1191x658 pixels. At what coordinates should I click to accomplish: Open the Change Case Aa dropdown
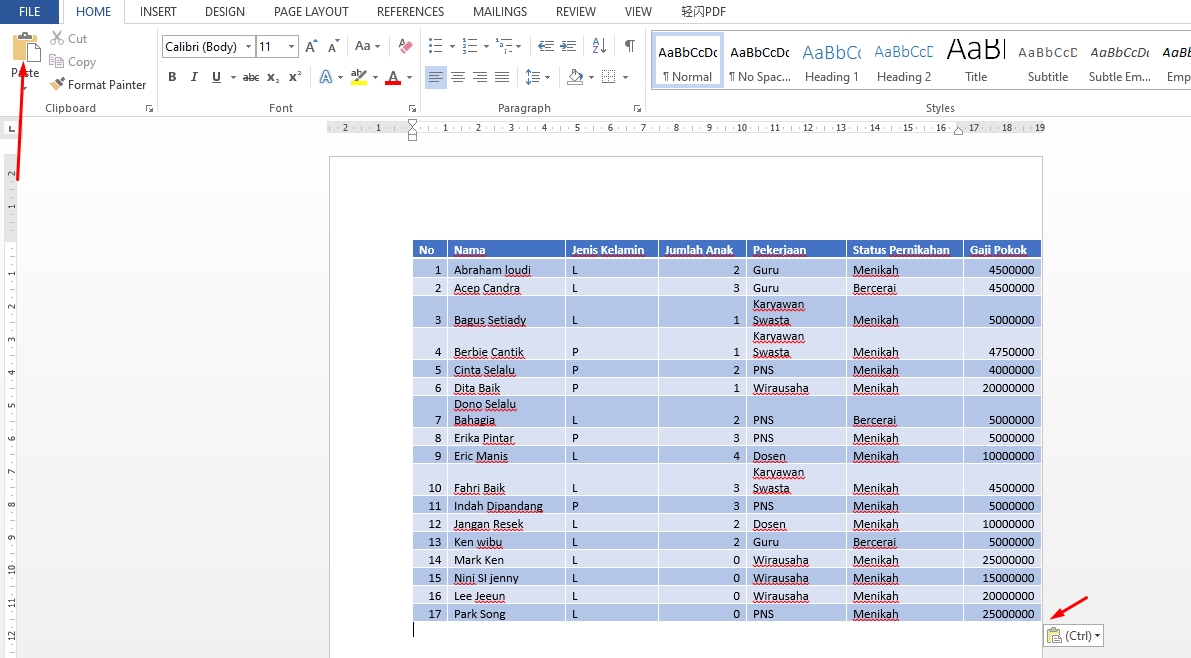point(367,46)
